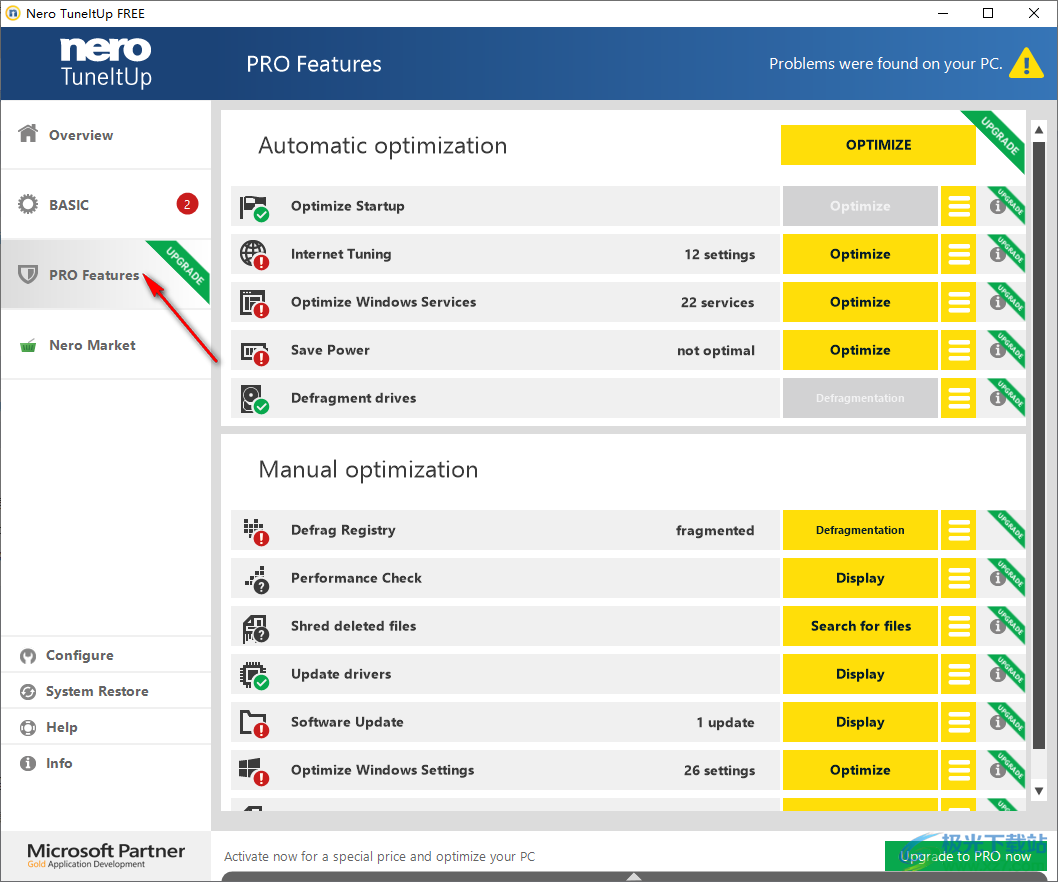Viewport: 1058px width, 882px height.
Task: Expand the bottom panel arrow
Action: 634,876
